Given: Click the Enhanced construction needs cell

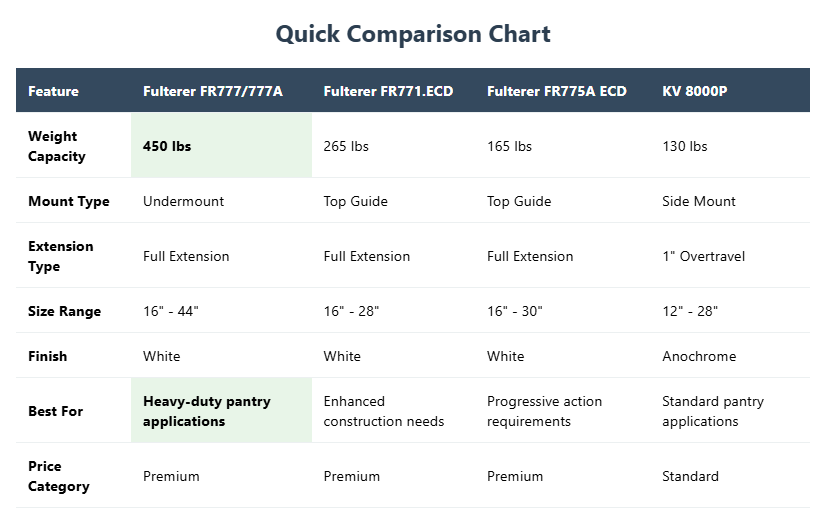Looking at the screenshot, I should pyautogui.click(x=384, y=411).
